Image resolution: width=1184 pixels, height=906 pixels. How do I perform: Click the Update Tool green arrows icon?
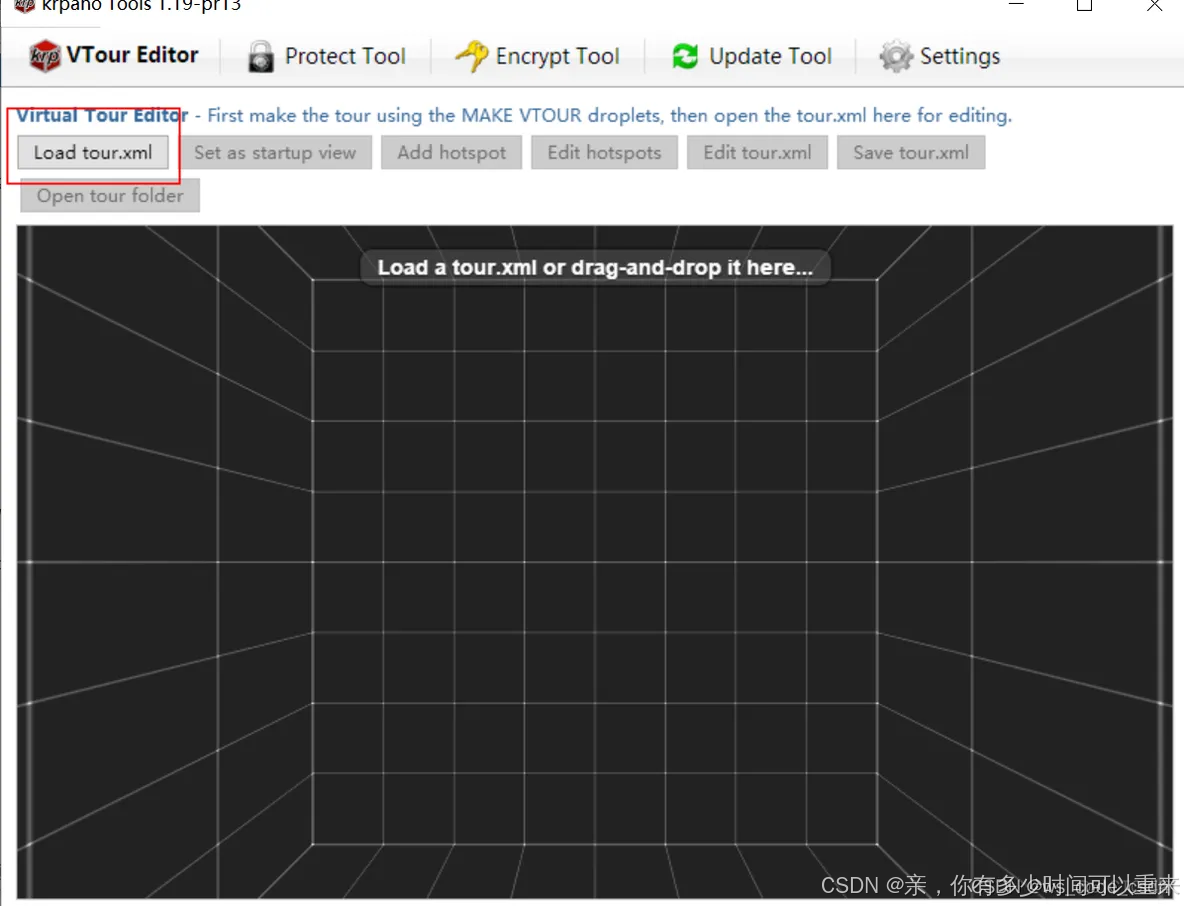pyautogui.click(x=685, y=56)
